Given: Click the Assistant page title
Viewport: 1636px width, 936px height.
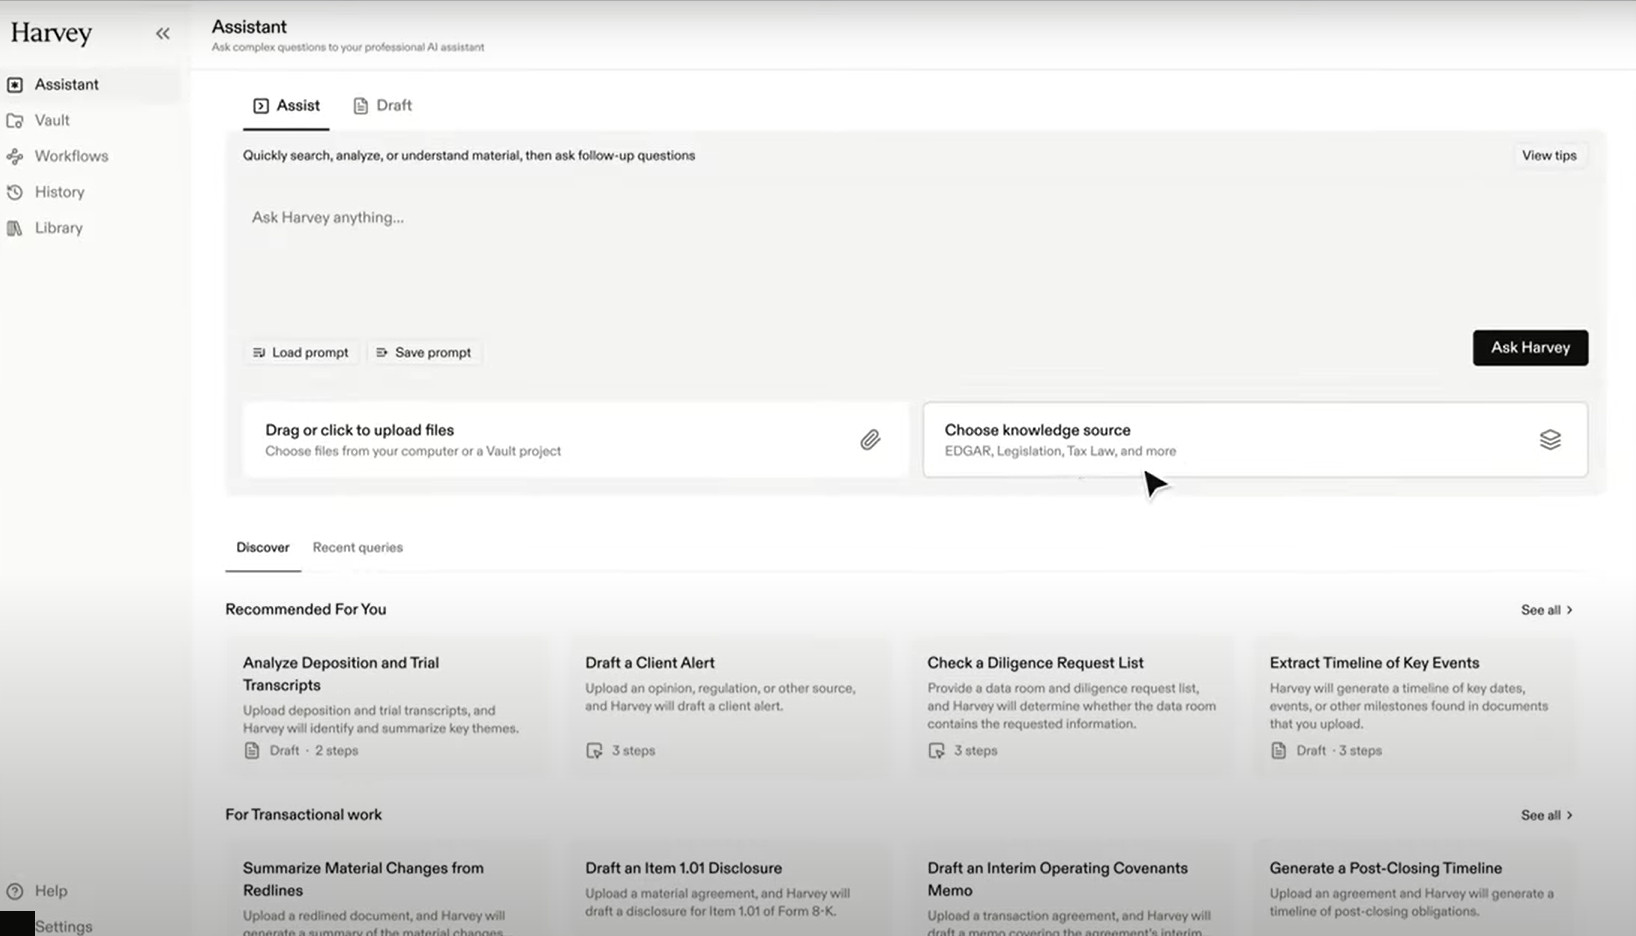Looking at the screenshot, I should (249, 27).
